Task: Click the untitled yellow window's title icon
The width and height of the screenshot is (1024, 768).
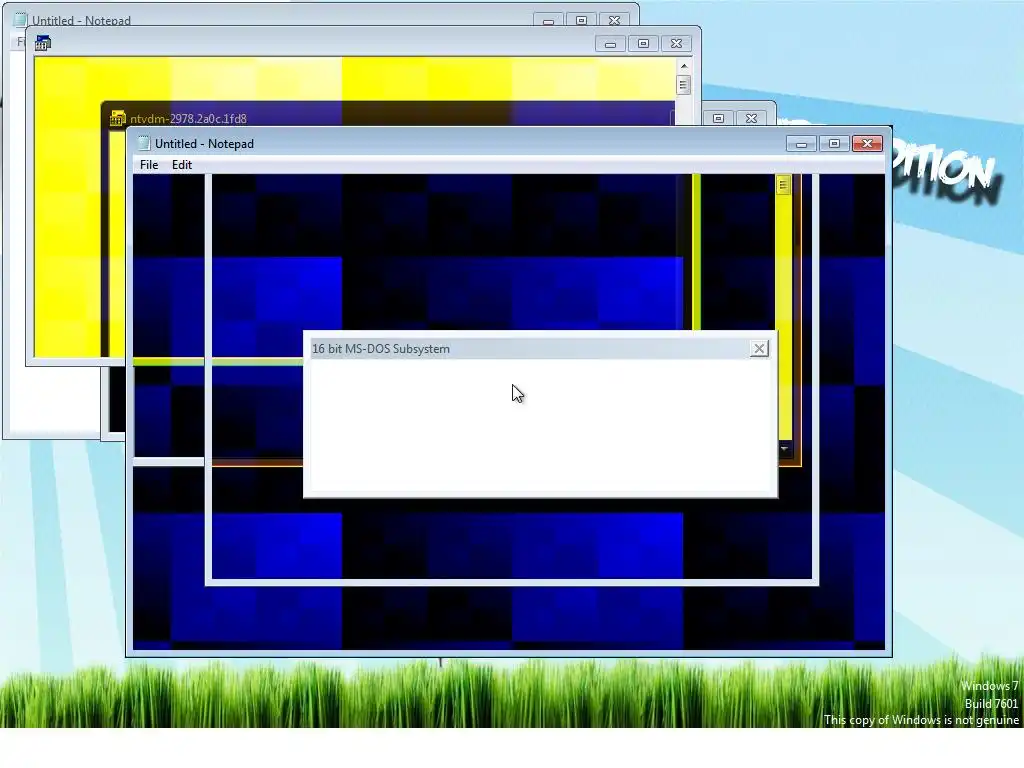Action: [43, 43]
